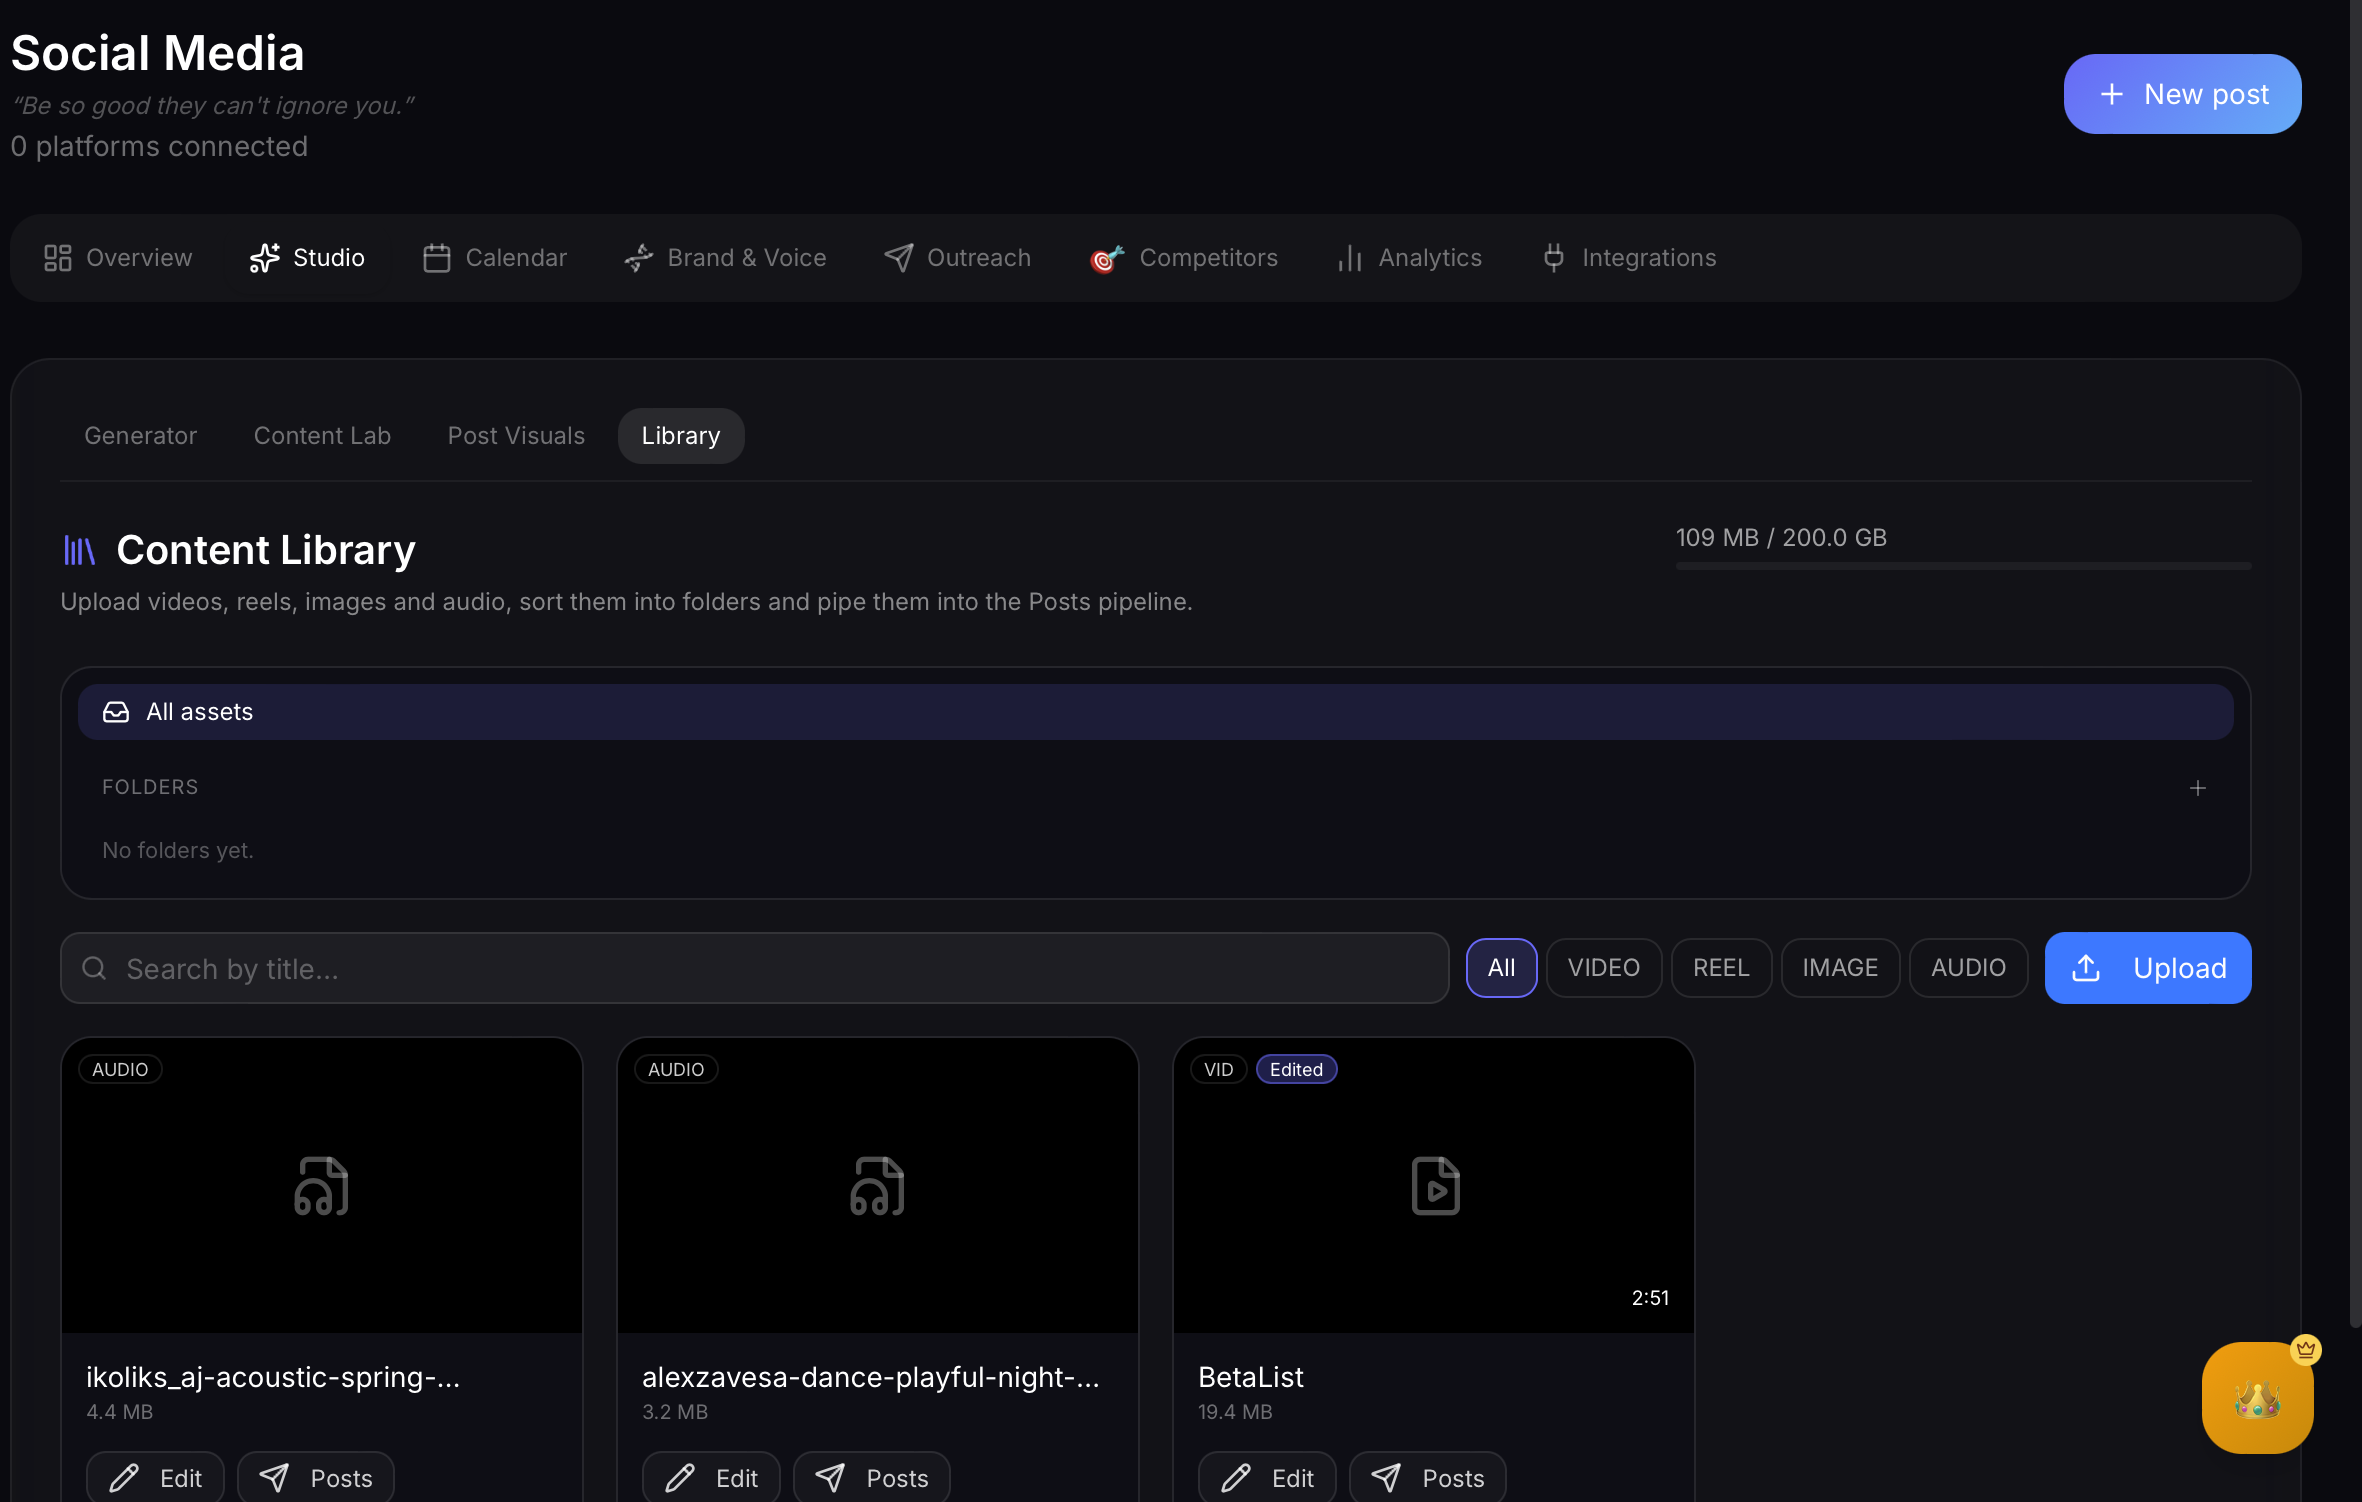Click the 4.4 MB file size

tap(119, 1412)
